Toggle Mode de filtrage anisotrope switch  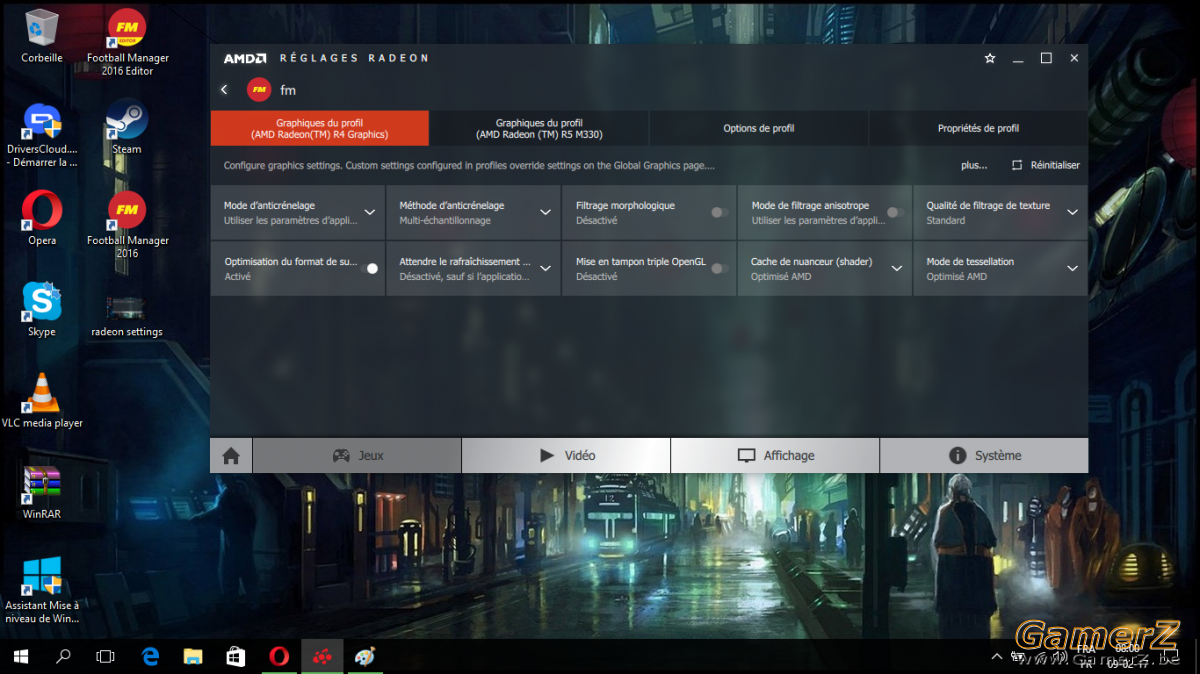[895, 212]
